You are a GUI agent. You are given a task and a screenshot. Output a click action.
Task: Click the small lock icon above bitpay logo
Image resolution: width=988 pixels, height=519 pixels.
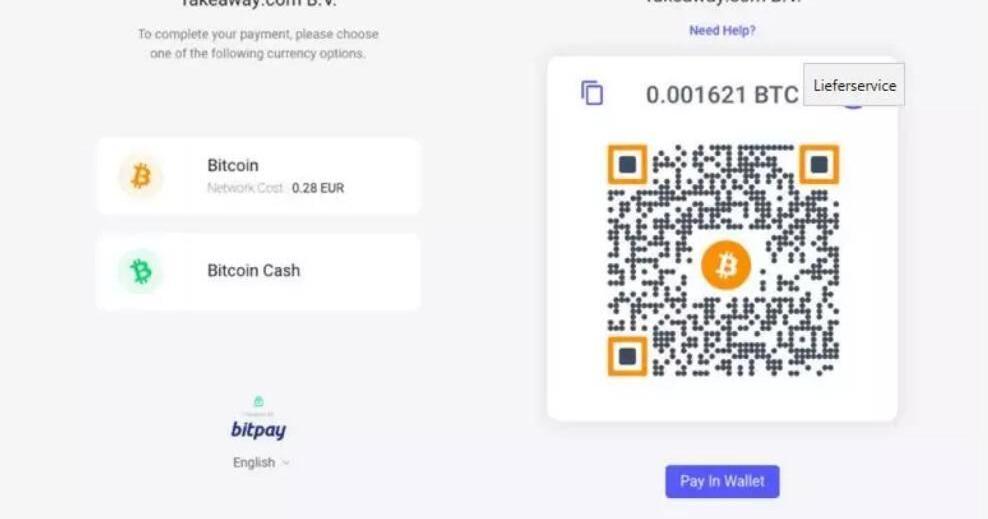point(258,401)
